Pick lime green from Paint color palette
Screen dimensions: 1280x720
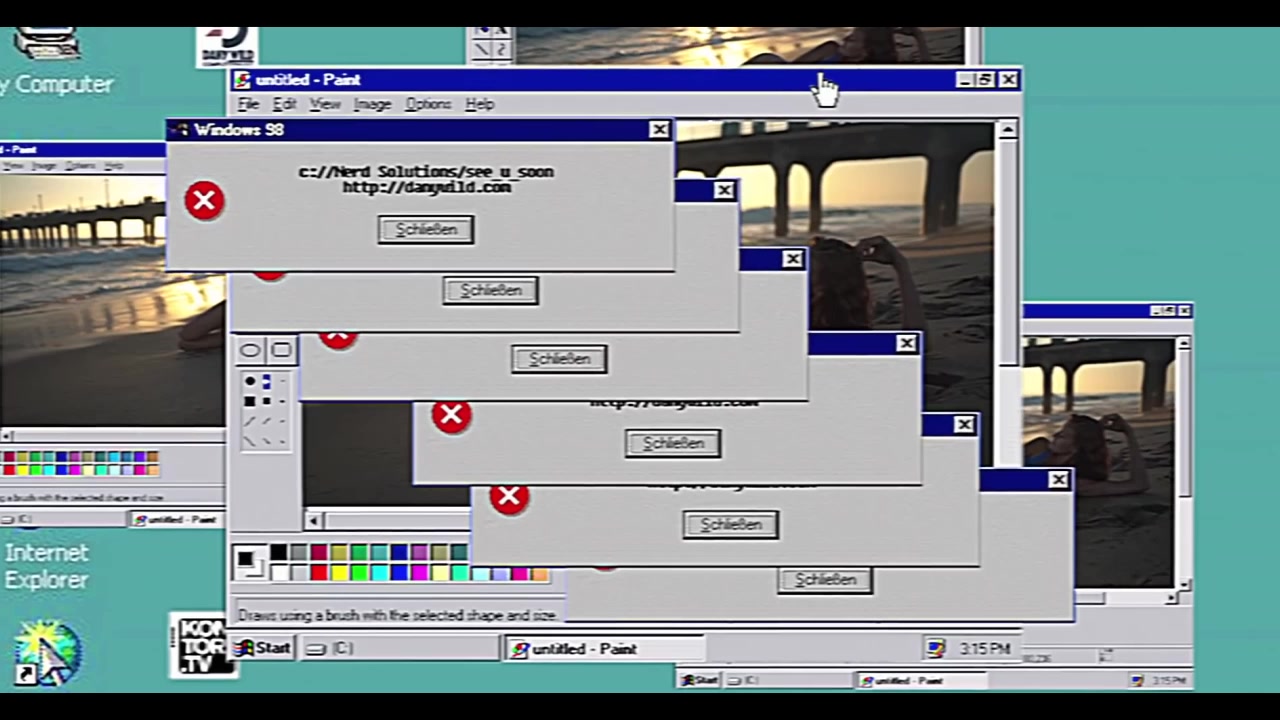359,573
